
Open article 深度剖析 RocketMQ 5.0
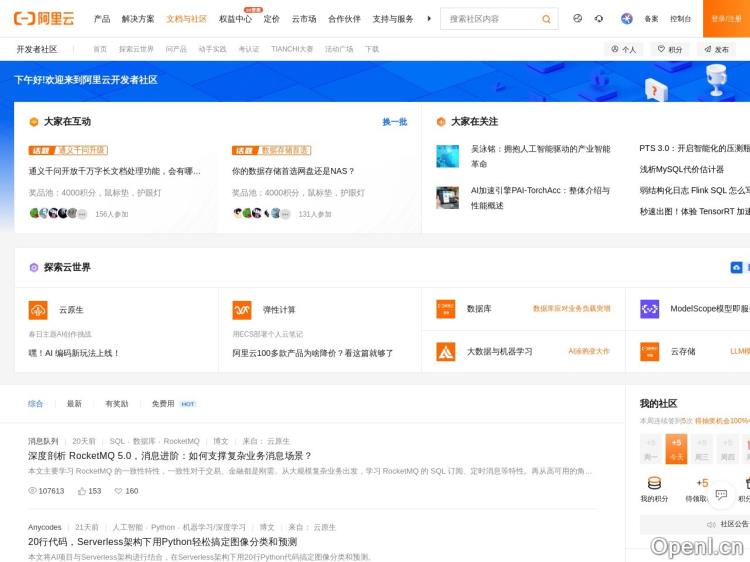(x=170, y=455)
